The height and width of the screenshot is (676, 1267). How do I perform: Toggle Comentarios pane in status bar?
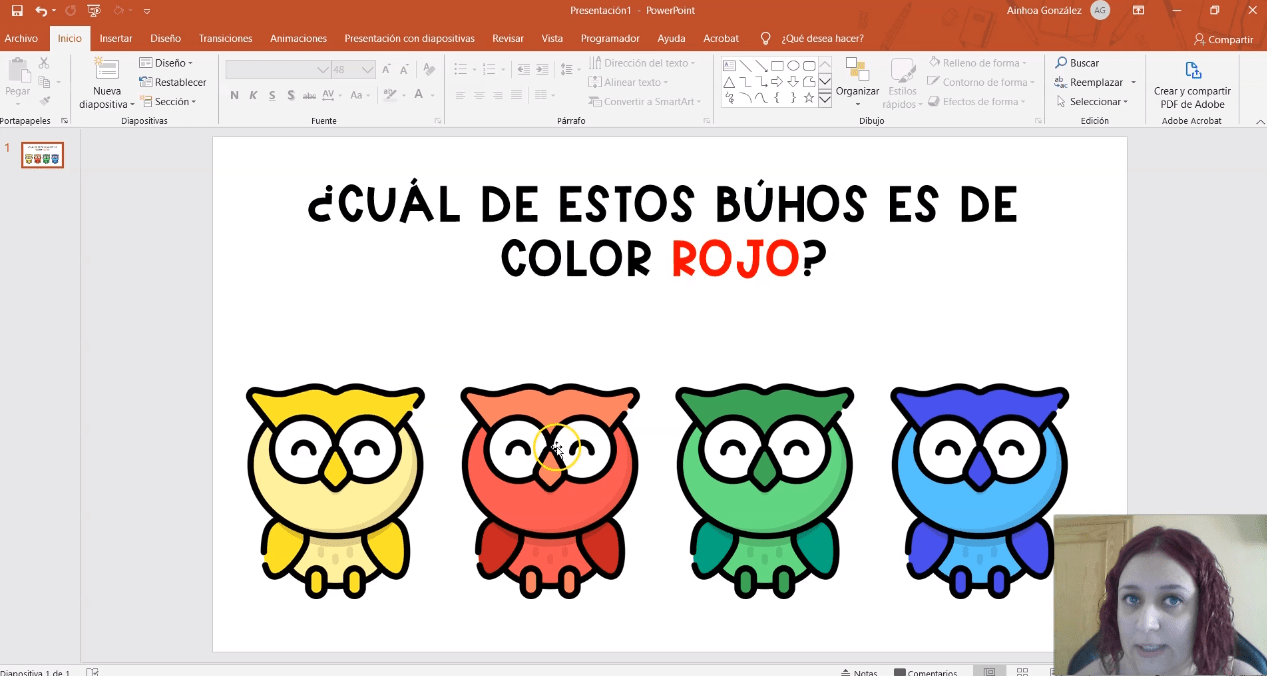click(925, 672)
